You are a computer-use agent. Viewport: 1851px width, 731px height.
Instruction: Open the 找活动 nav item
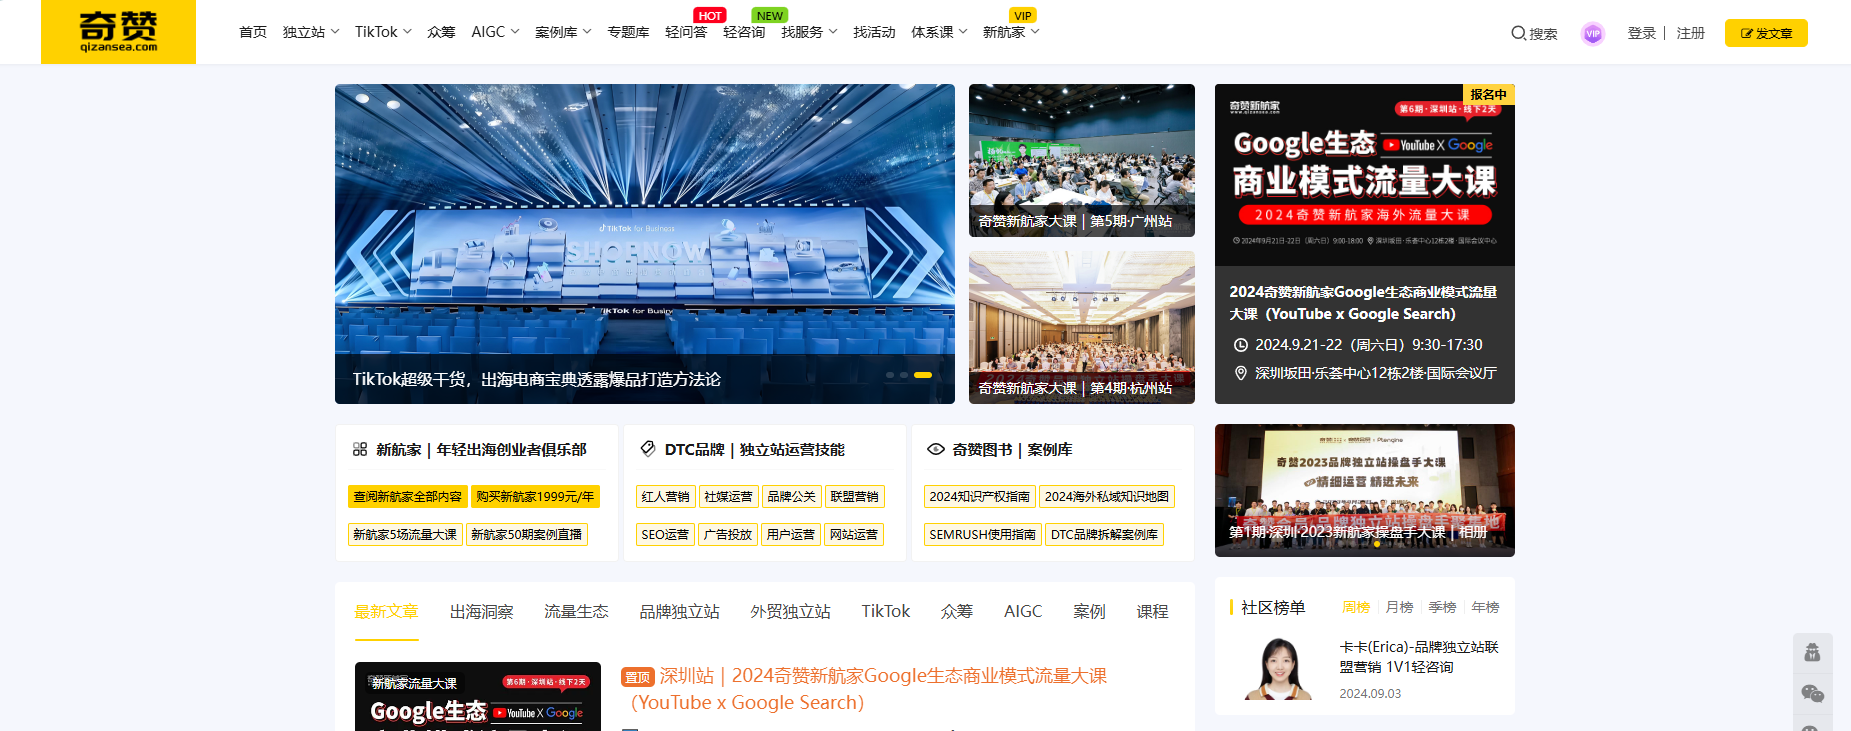click(x=874, y=32)
